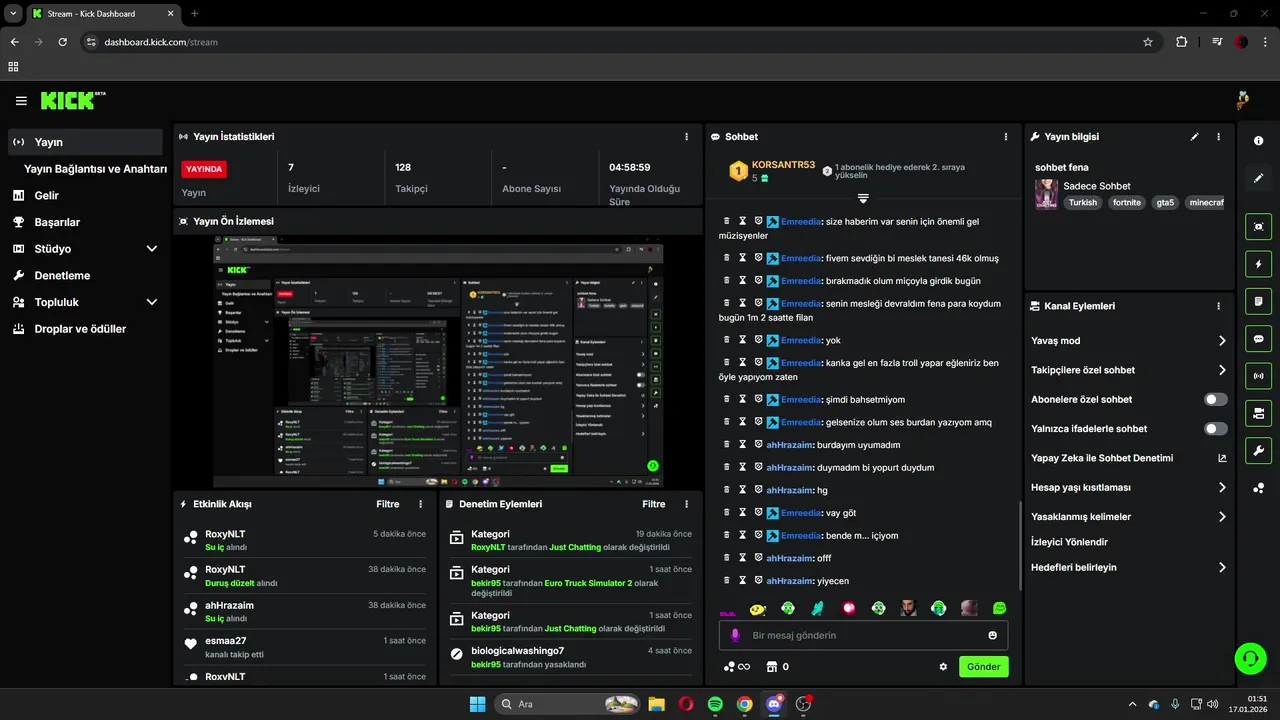
Task: Open Kanal Eylemleri three-dot menu
Action: (1218, 306)
